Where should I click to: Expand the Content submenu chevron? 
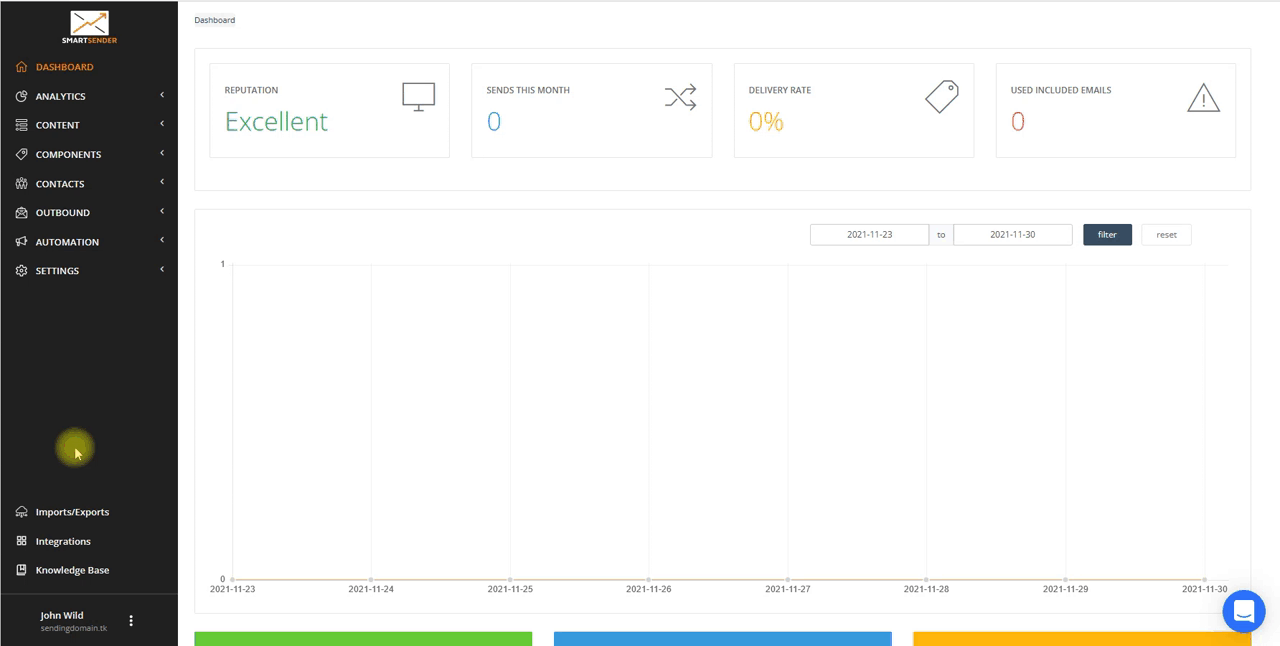[162, 125]
